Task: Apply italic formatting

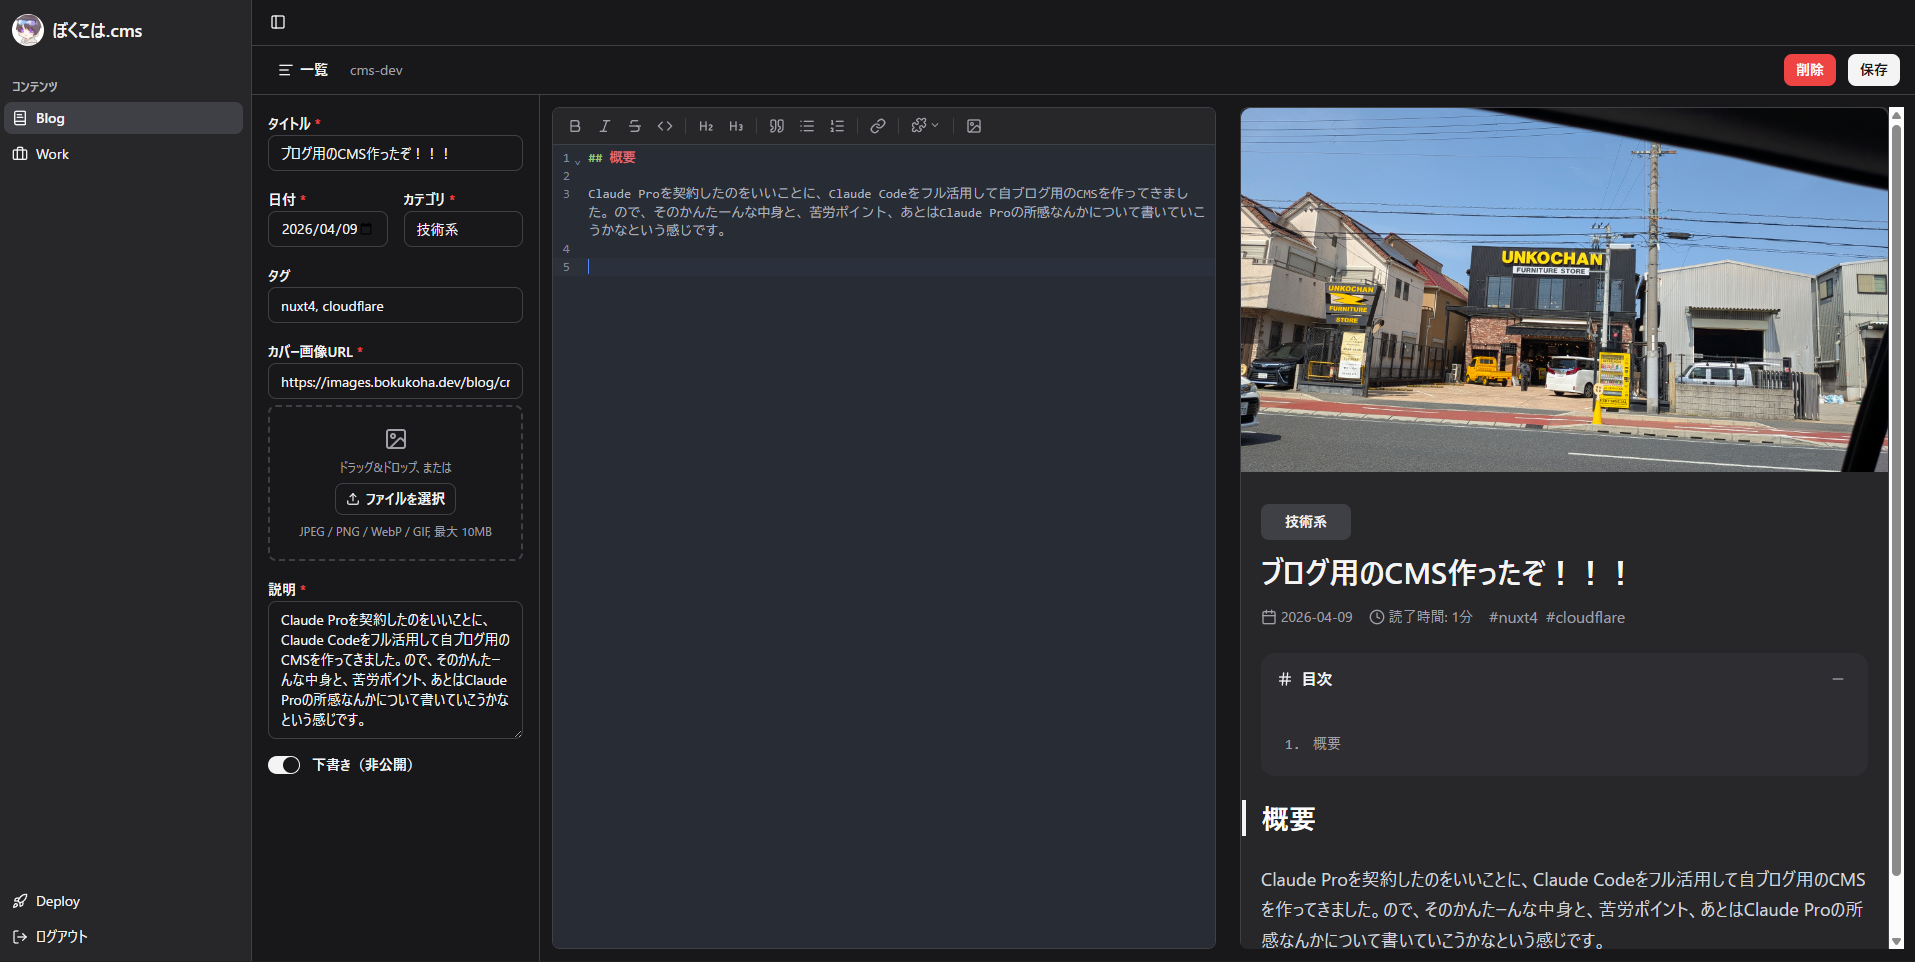Action: point(604,126)
